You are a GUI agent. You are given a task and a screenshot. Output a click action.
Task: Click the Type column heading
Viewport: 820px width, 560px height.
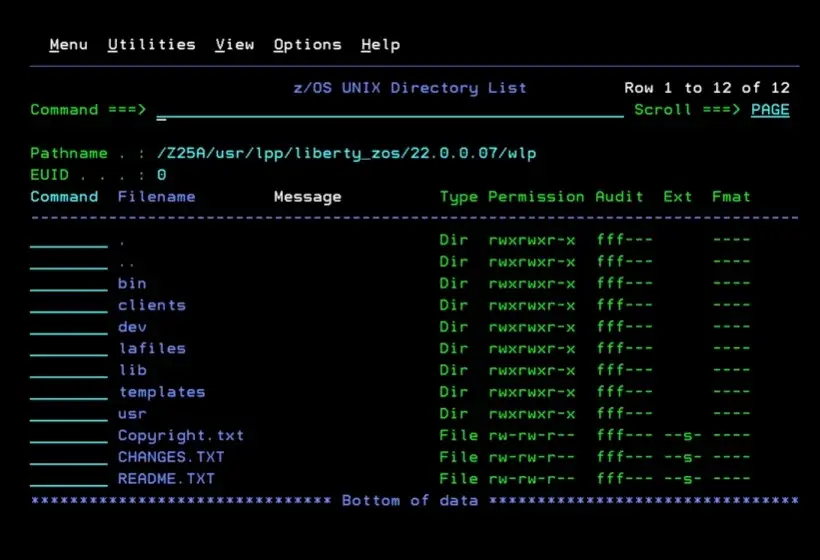[459, 197]
